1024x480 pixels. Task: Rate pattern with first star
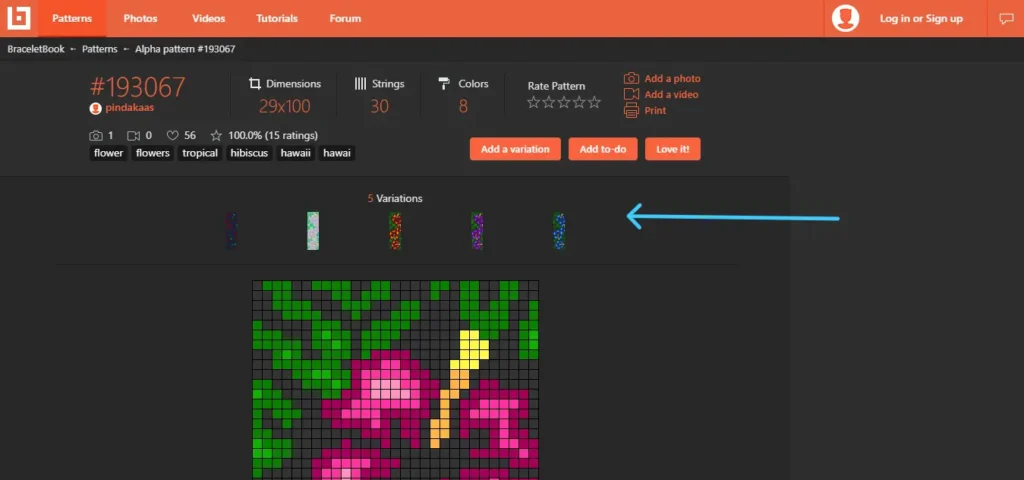pyautogui.click(x=534, y=102)
